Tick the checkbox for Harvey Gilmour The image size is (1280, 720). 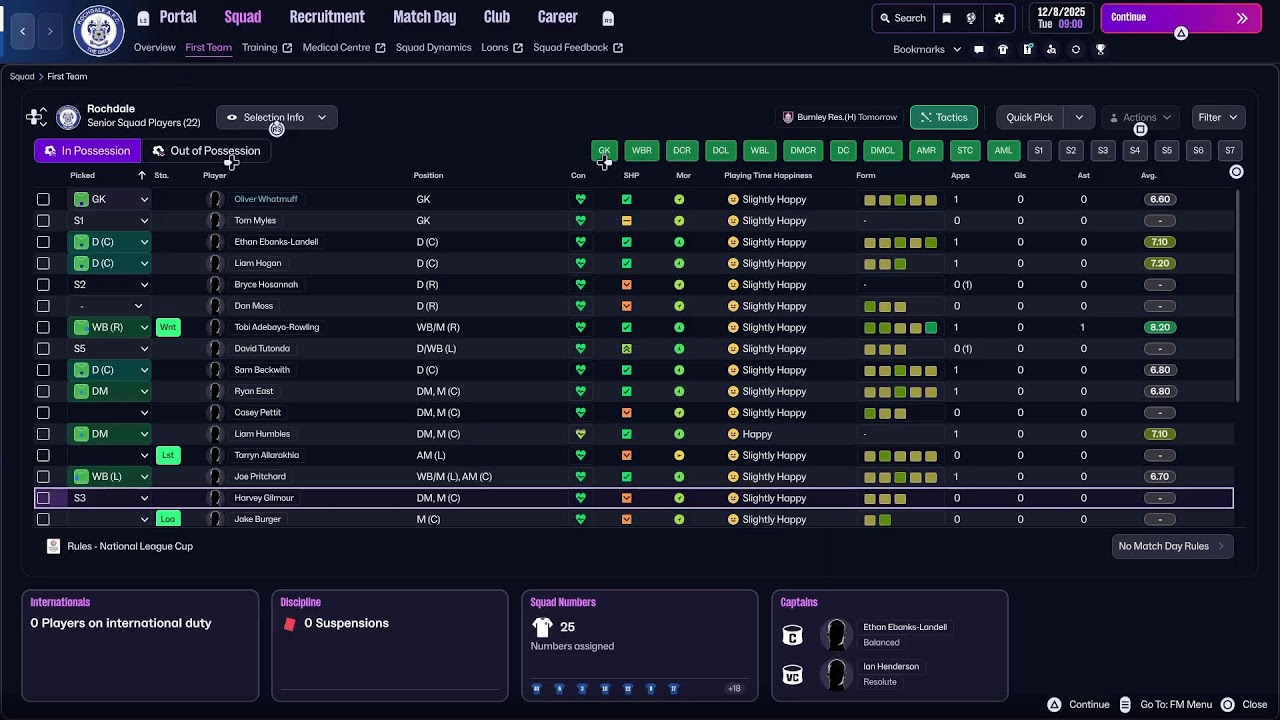pos(43,498)
